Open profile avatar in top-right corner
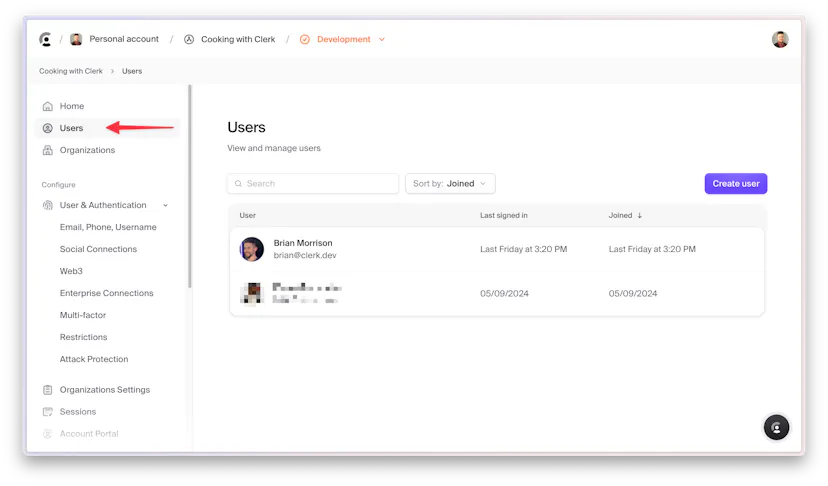The height and width of the screenshot is (486, 828). tap(780, 39)
